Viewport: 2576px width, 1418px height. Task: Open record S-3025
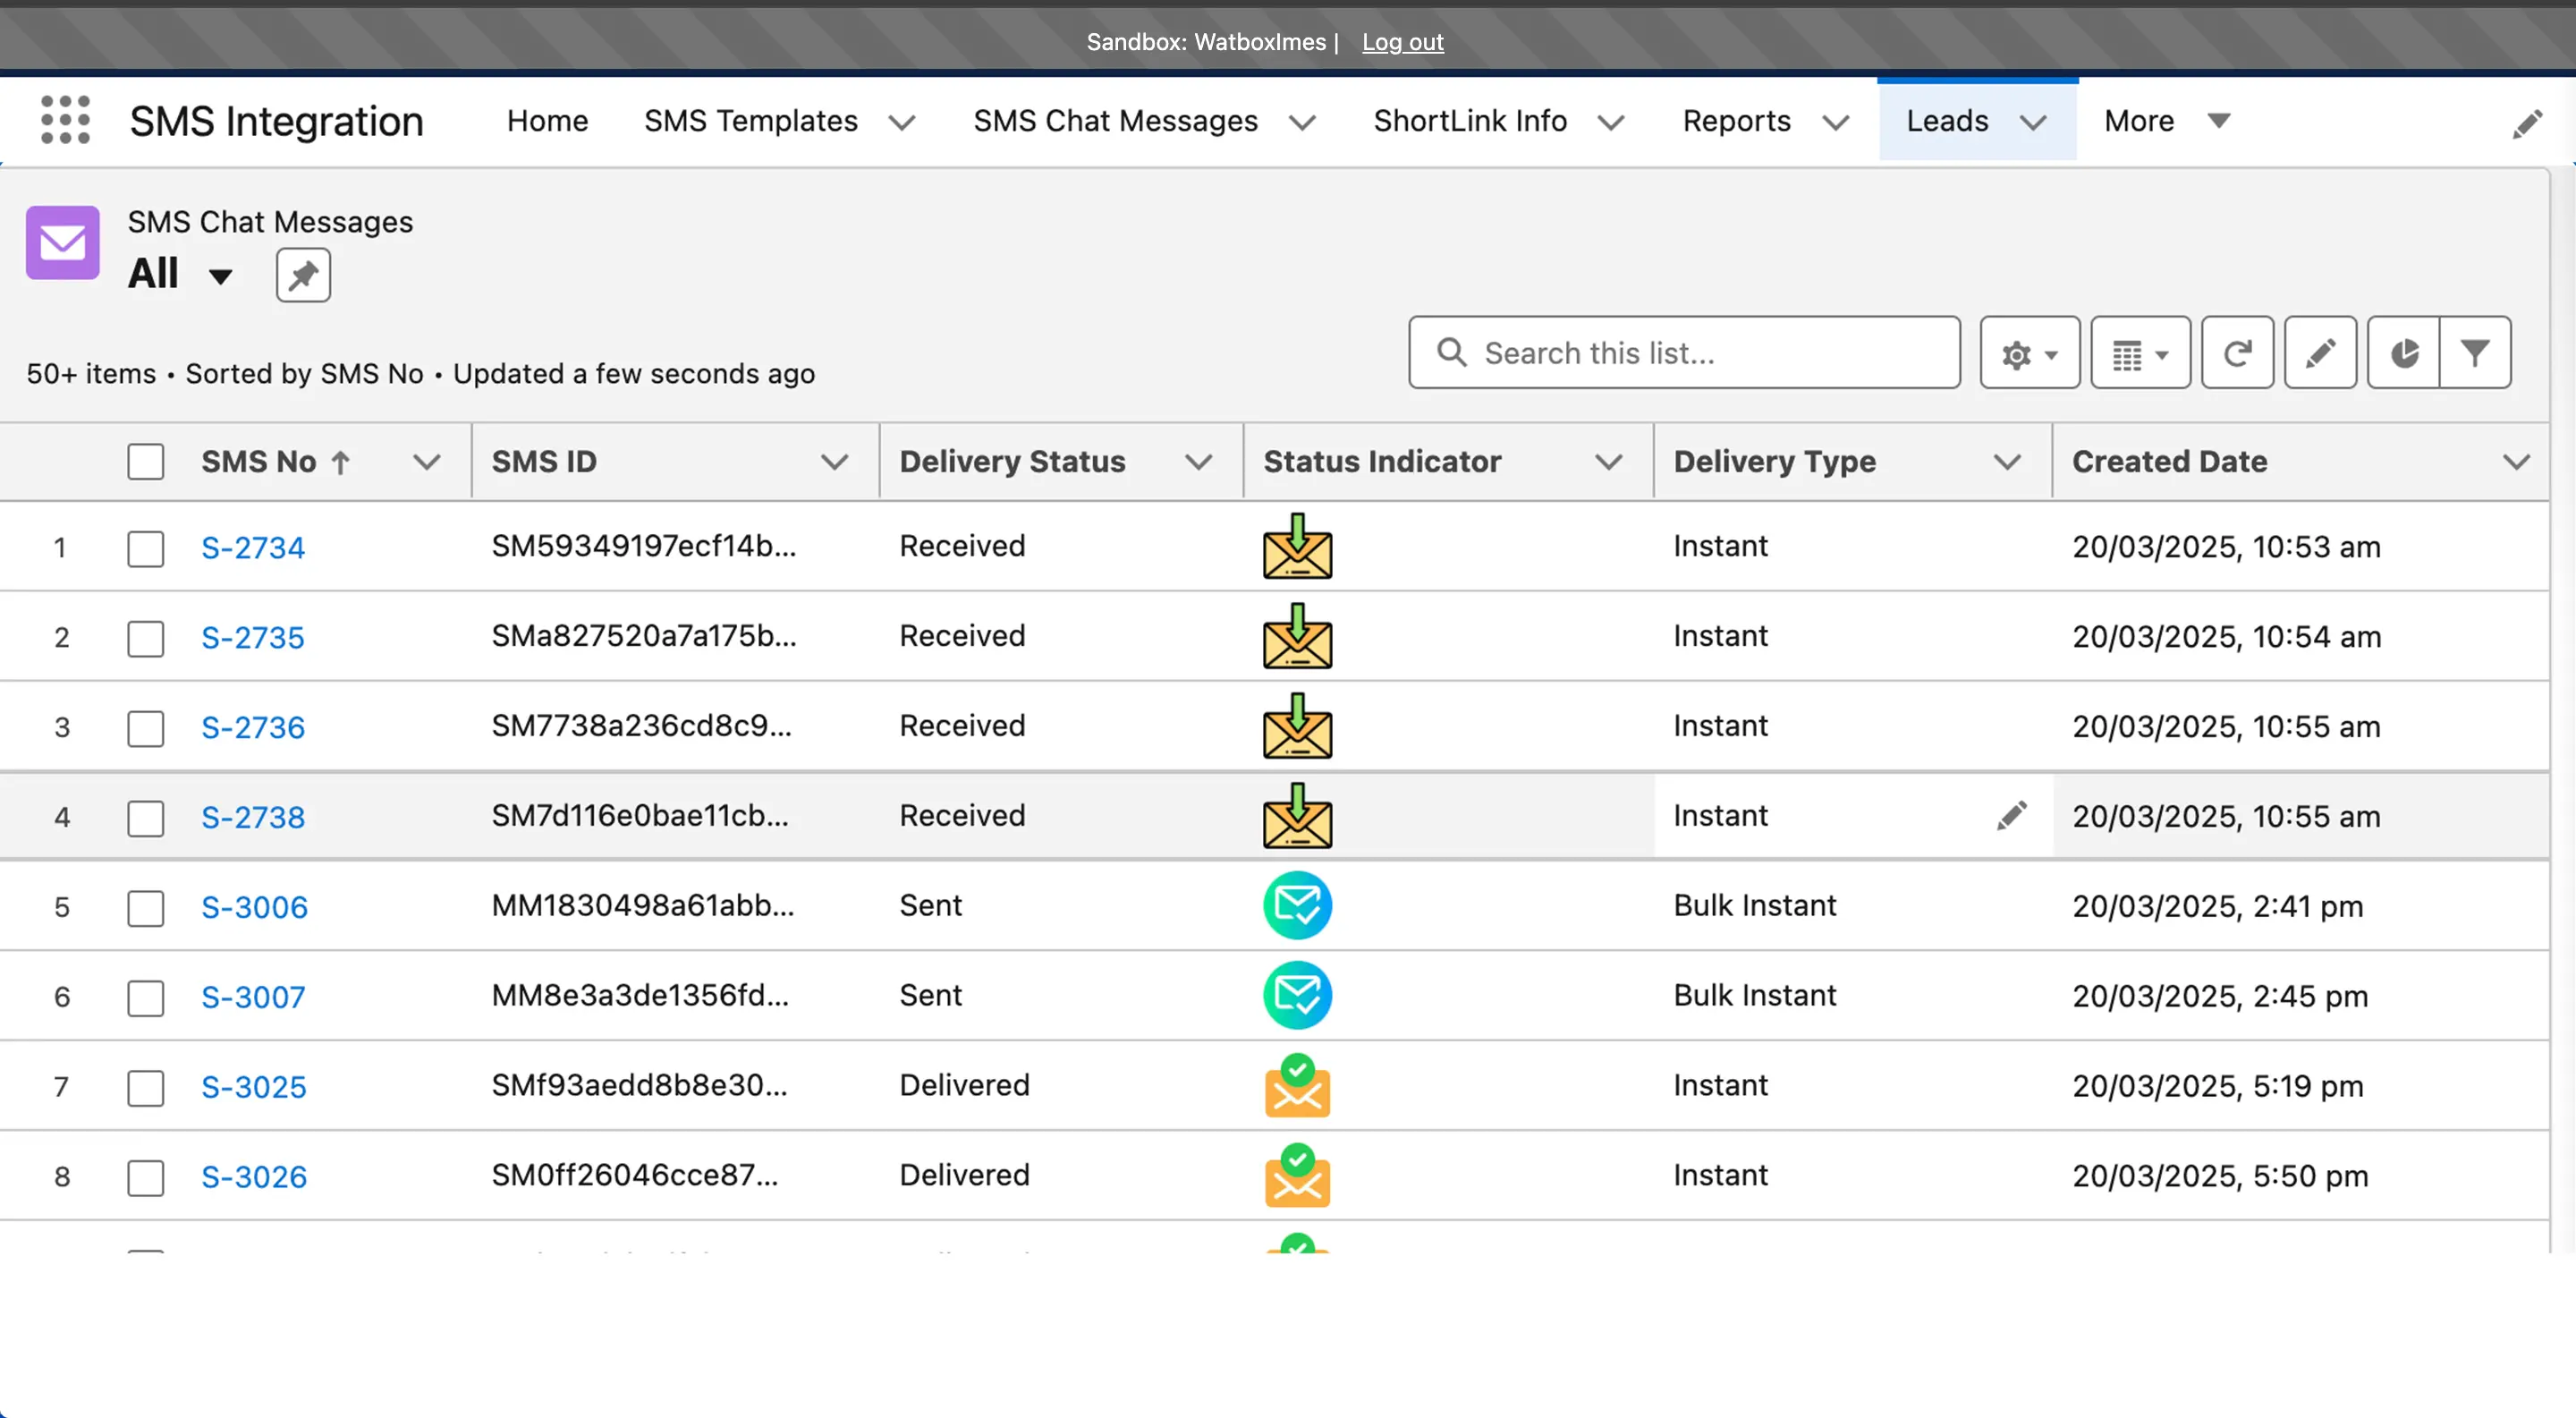coord(254,1088)
